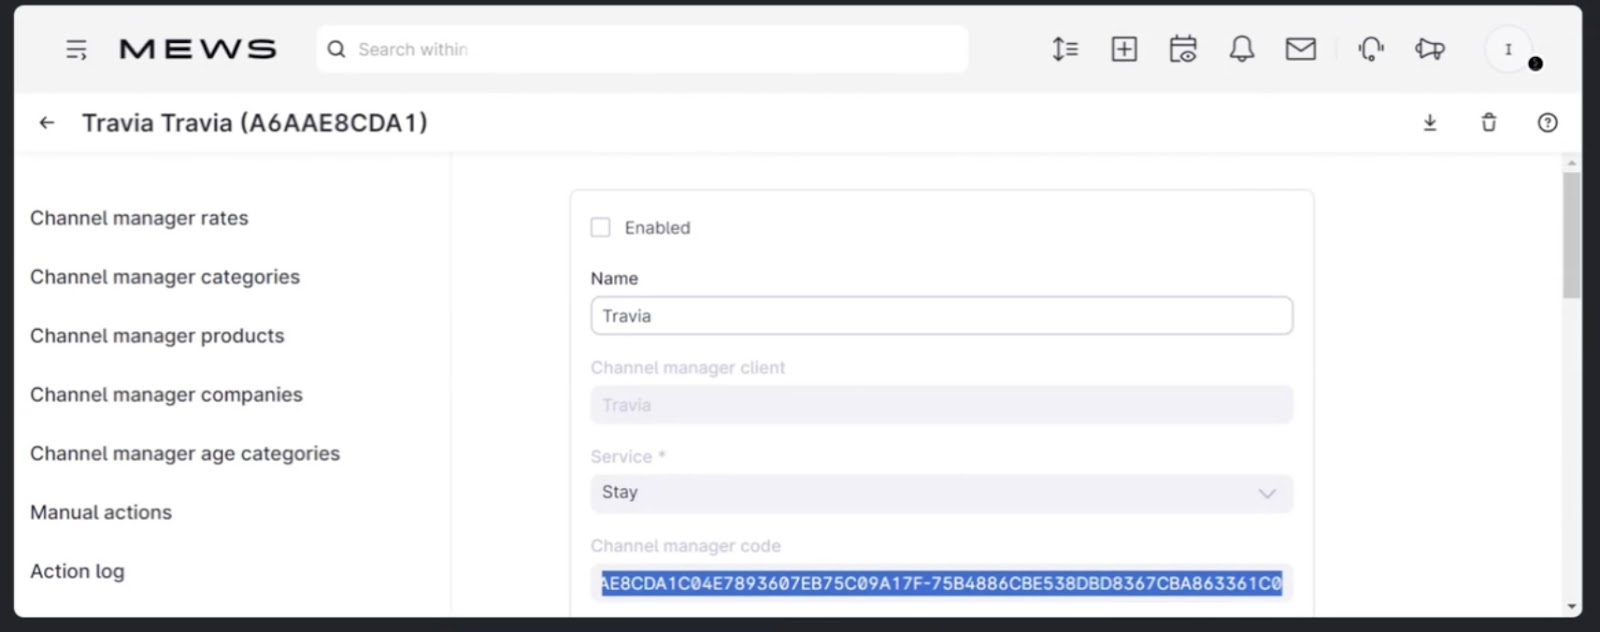The height and width of the screenshot is (632, 1600).
Task: Open Channel manager age categories
Action: pyautogui.click(x=185, y=454)
